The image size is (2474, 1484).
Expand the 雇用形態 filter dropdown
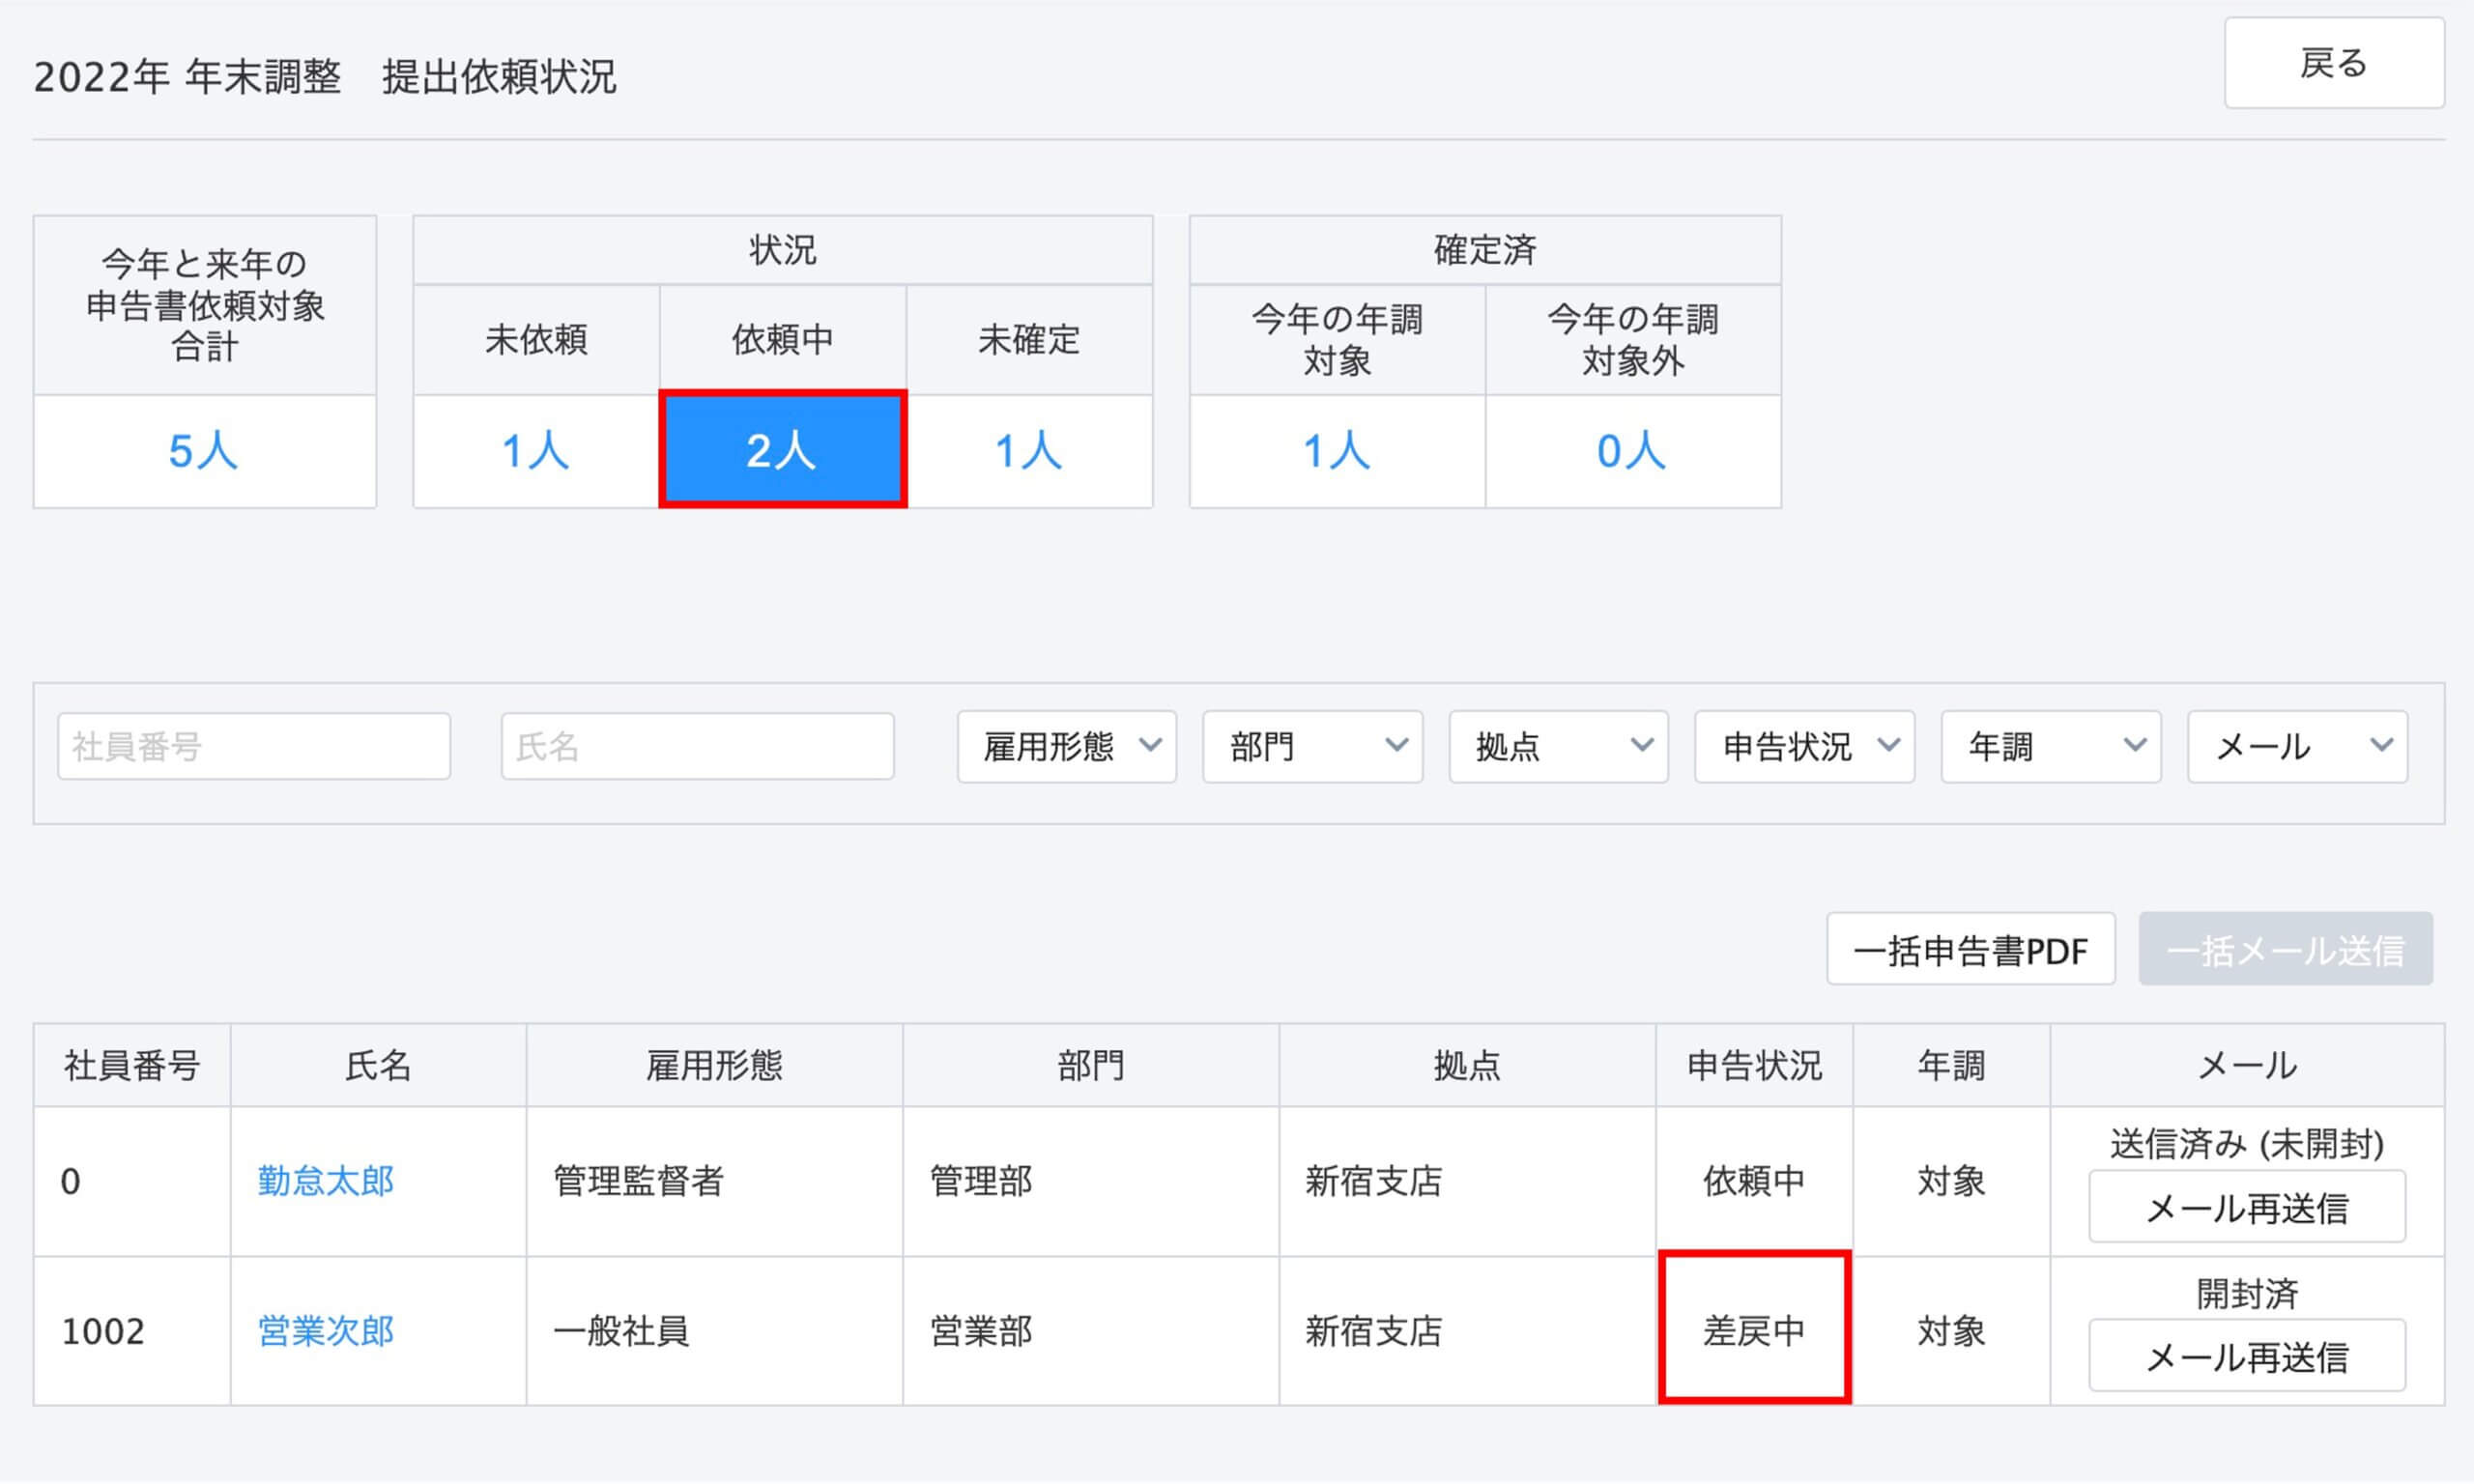(1066, 746)
